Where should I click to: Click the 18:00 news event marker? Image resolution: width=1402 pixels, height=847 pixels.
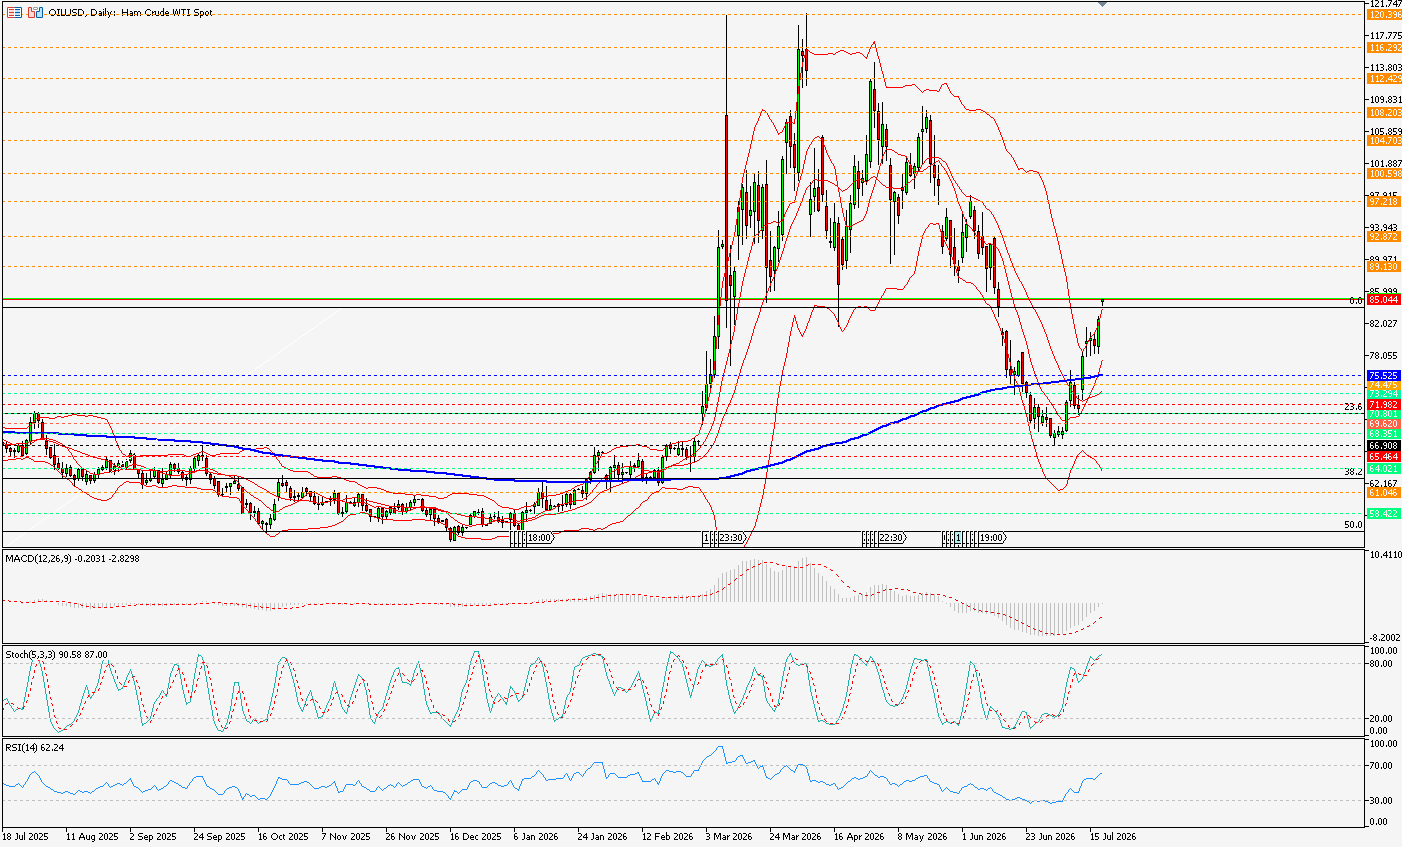coord(540,538)
